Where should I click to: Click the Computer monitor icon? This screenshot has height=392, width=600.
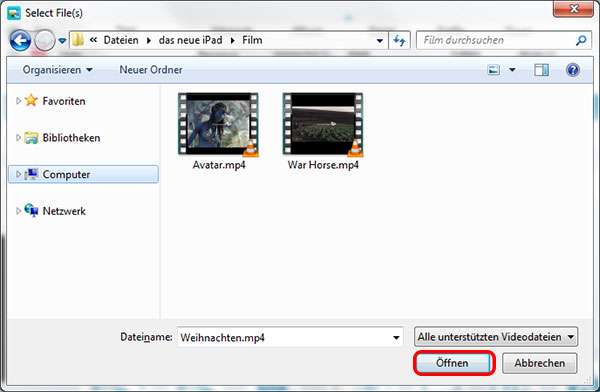tap(31, 174)
